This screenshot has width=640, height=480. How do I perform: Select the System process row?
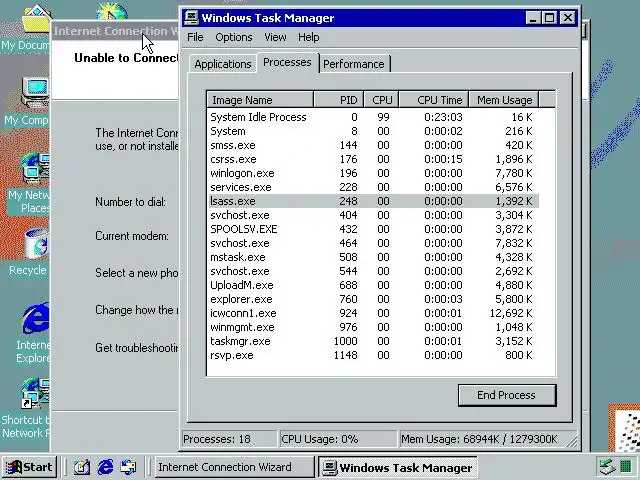[373, 131]
